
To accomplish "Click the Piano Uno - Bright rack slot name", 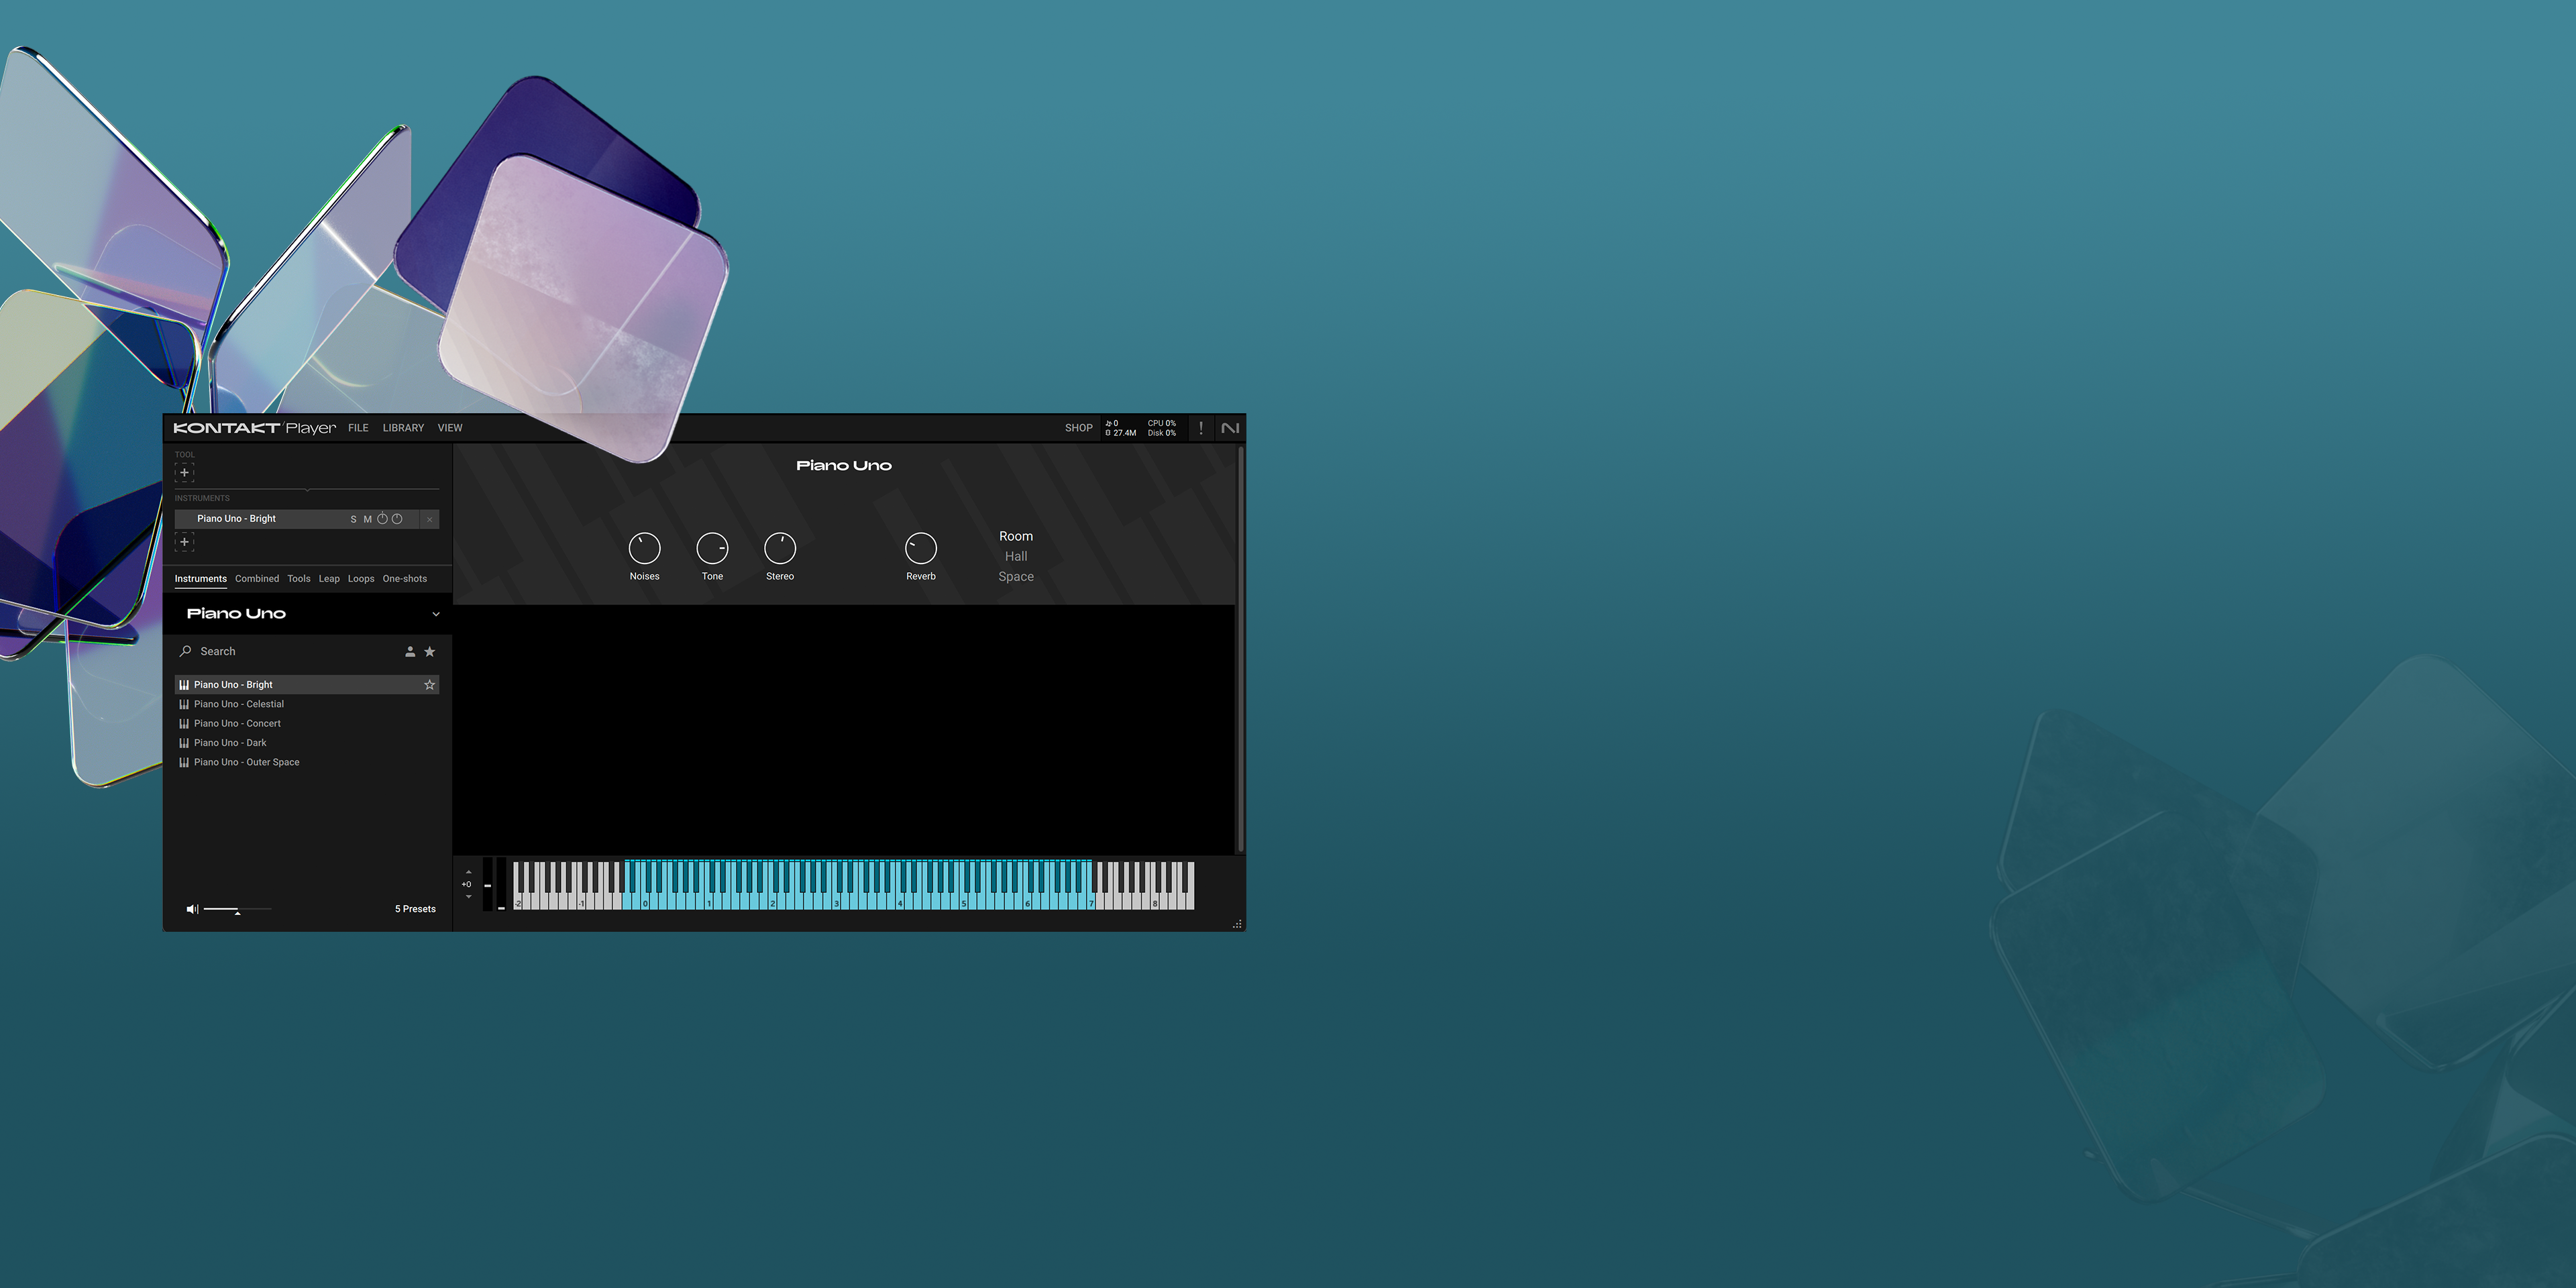I will (x=236, y=519).
